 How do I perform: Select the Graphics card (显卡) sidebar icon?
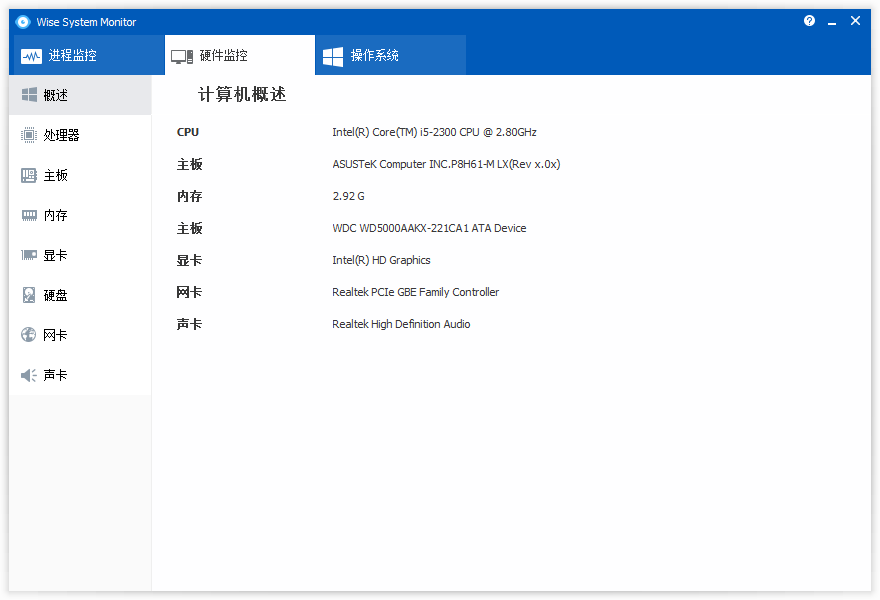pyautogui.click(x=27, y=255)
